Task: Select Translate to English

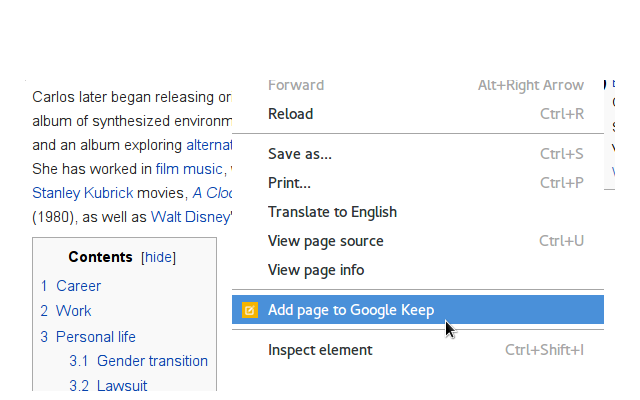Action: (332, 212)
